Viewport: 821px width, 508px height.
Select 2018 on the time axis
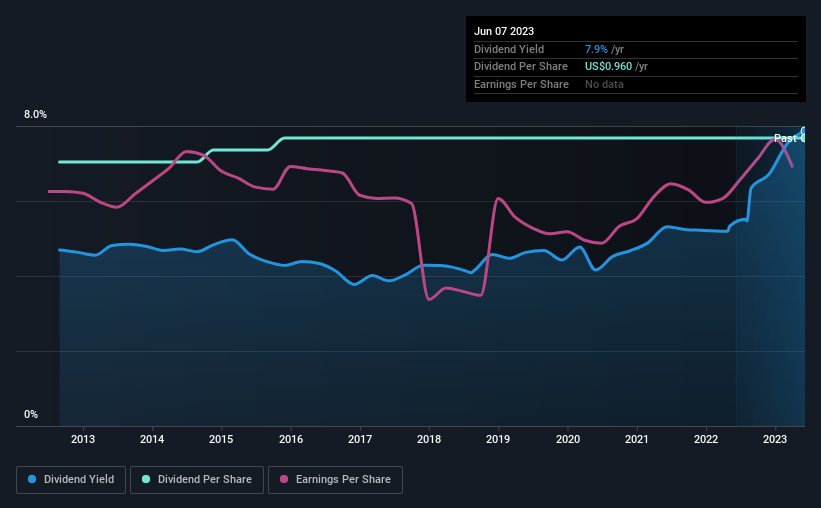[x=429, y=439]
